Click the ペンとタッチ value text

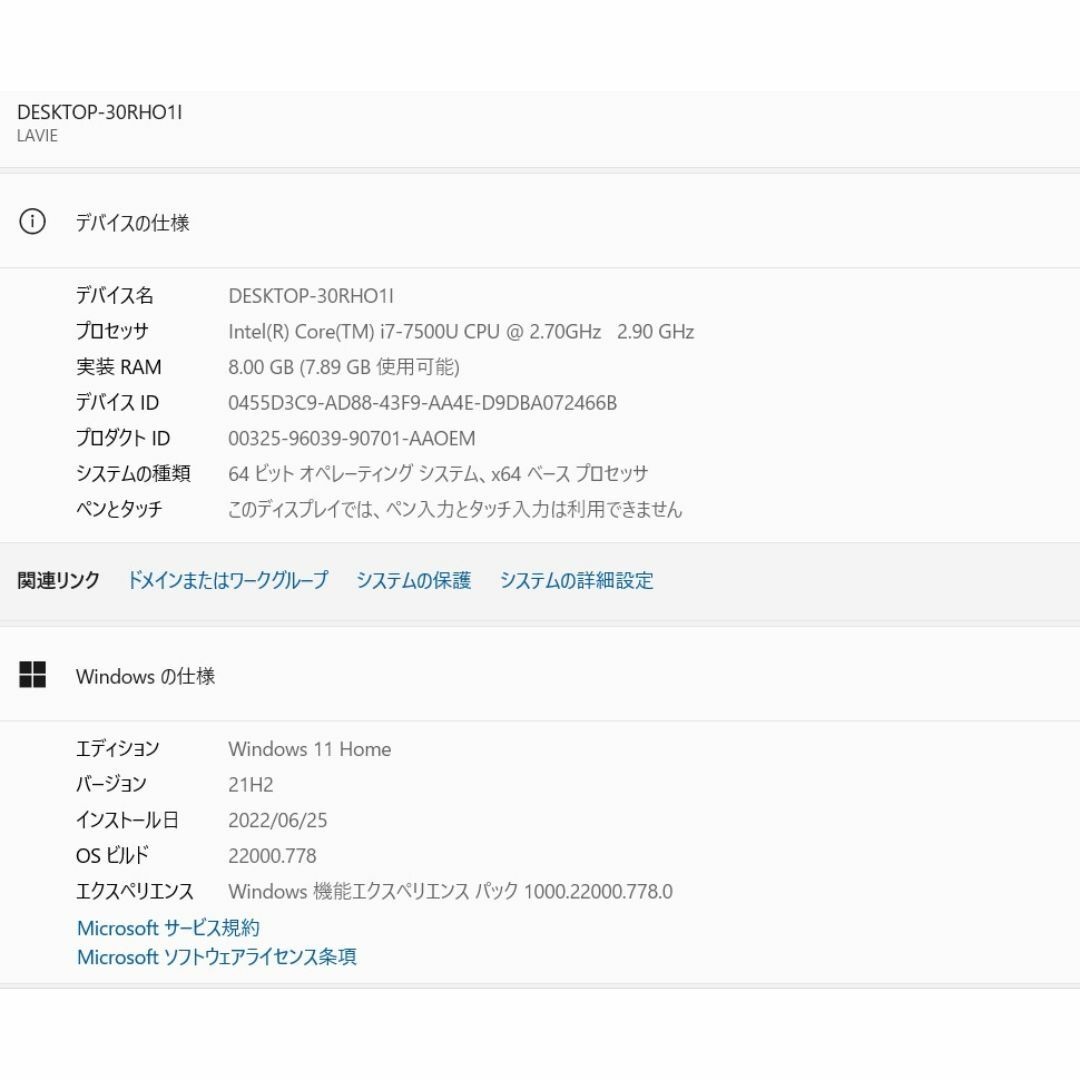[x=455, y=510]
